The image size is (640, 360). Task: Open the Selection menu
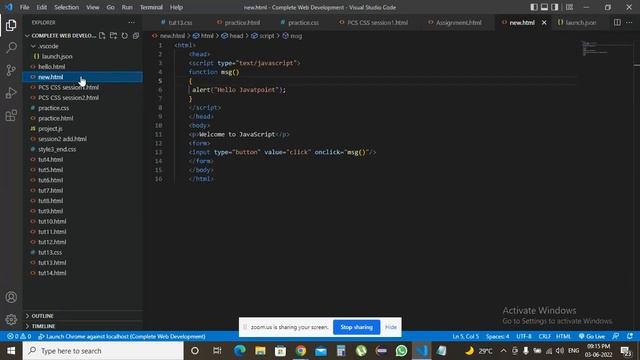pos(67,7)
